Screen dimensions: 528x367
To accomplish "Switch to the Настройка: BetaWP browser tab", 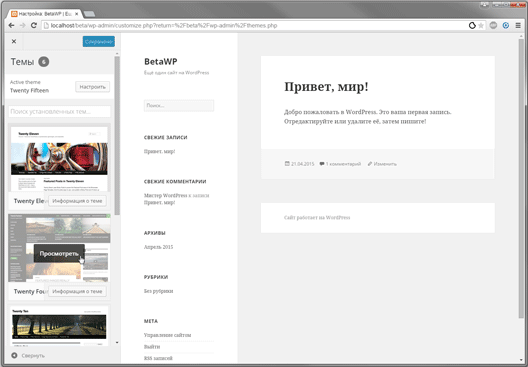I will 45,14.
